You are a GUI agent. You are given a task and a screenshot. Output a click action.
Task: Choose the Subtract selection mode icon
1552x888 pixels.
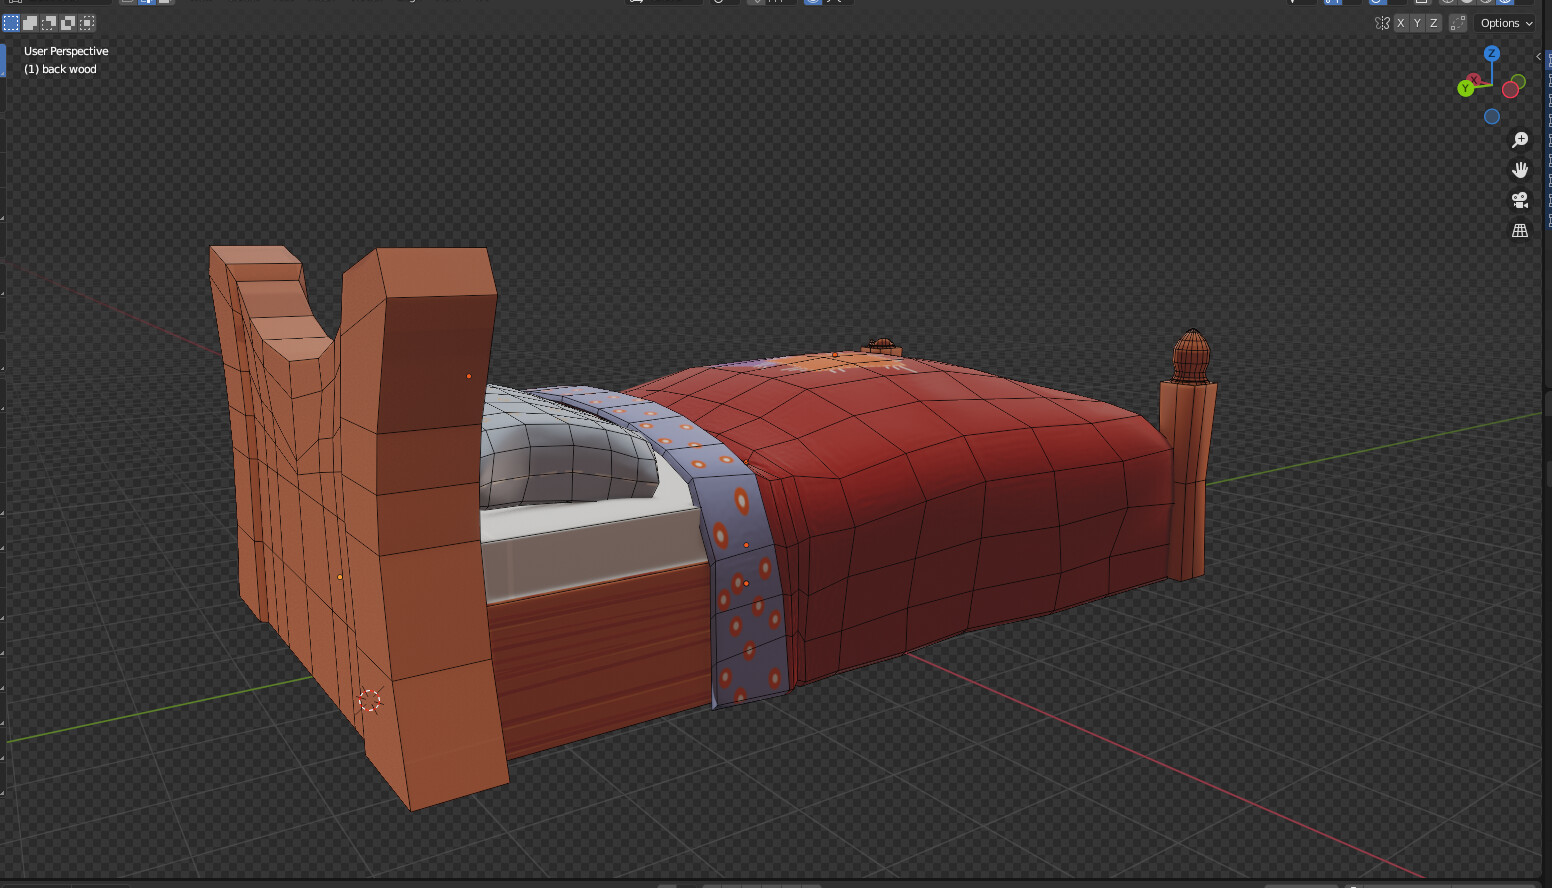[x=48, y=22]
